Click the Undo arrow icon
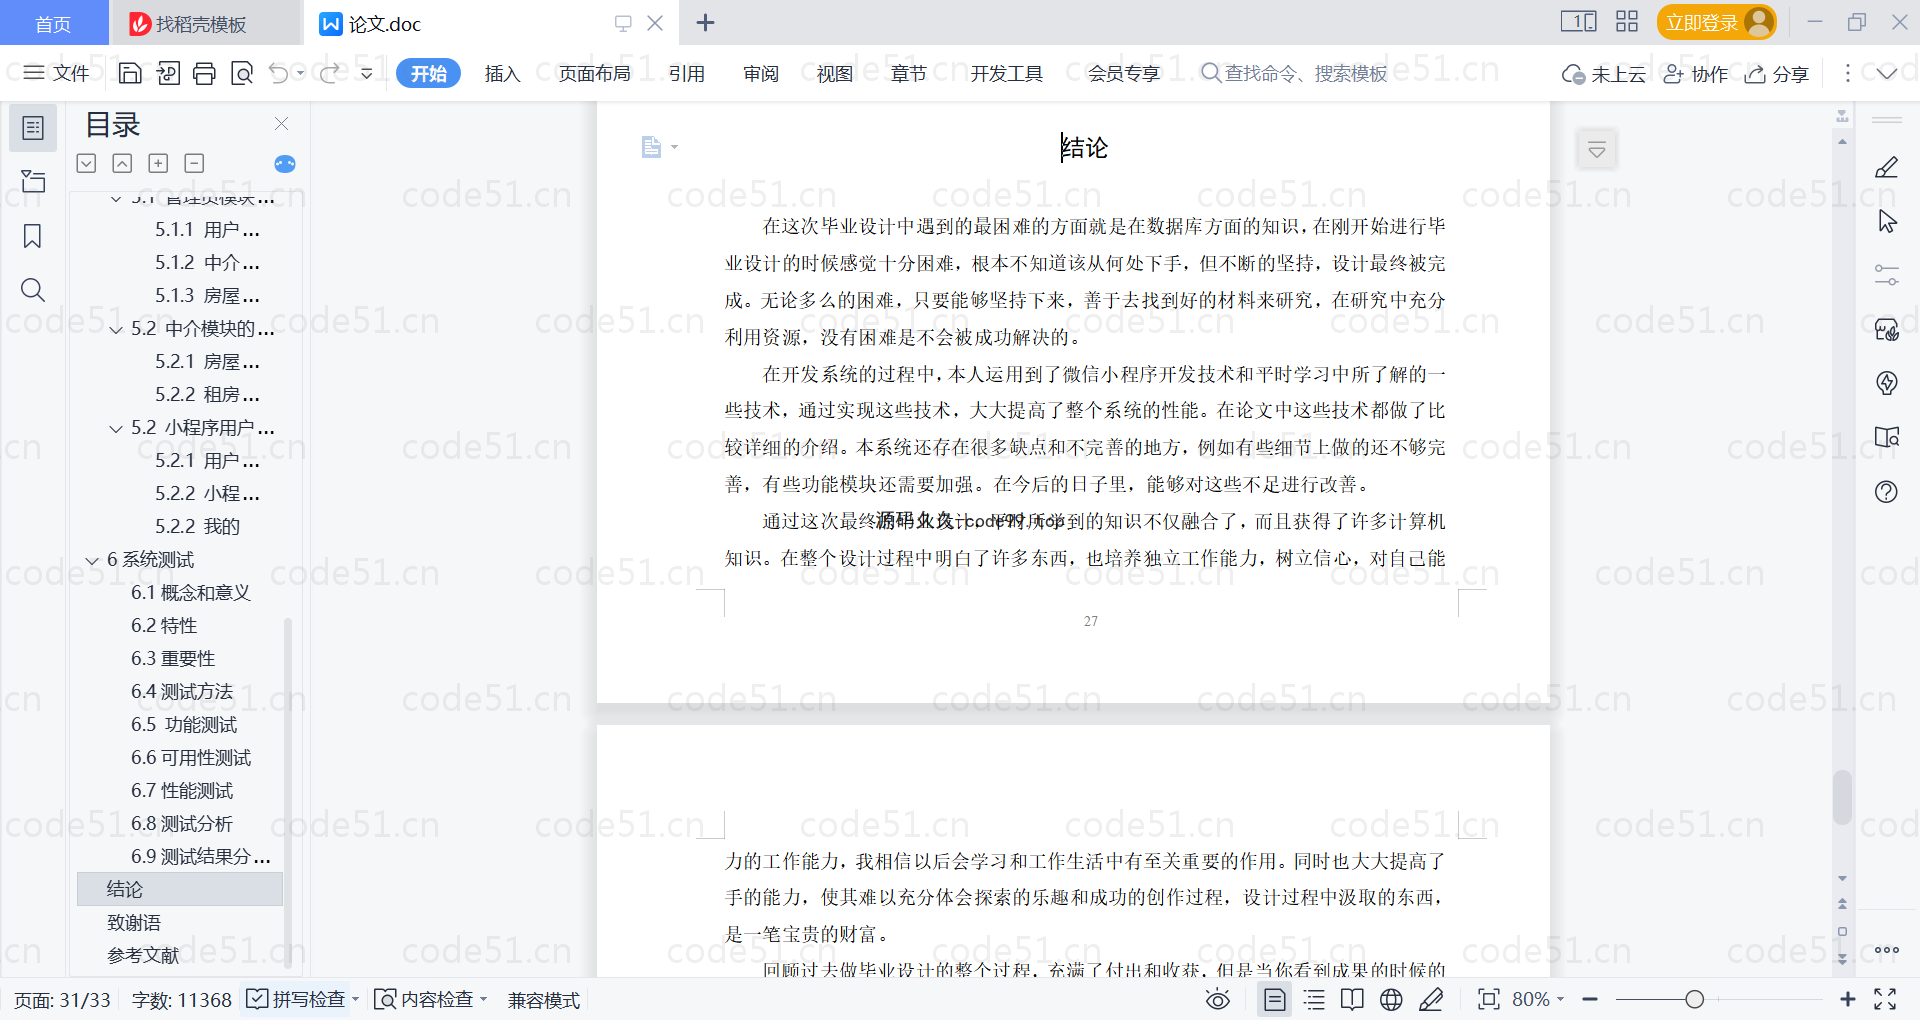Viewport: 1920px width, 1020px height. 279,73
